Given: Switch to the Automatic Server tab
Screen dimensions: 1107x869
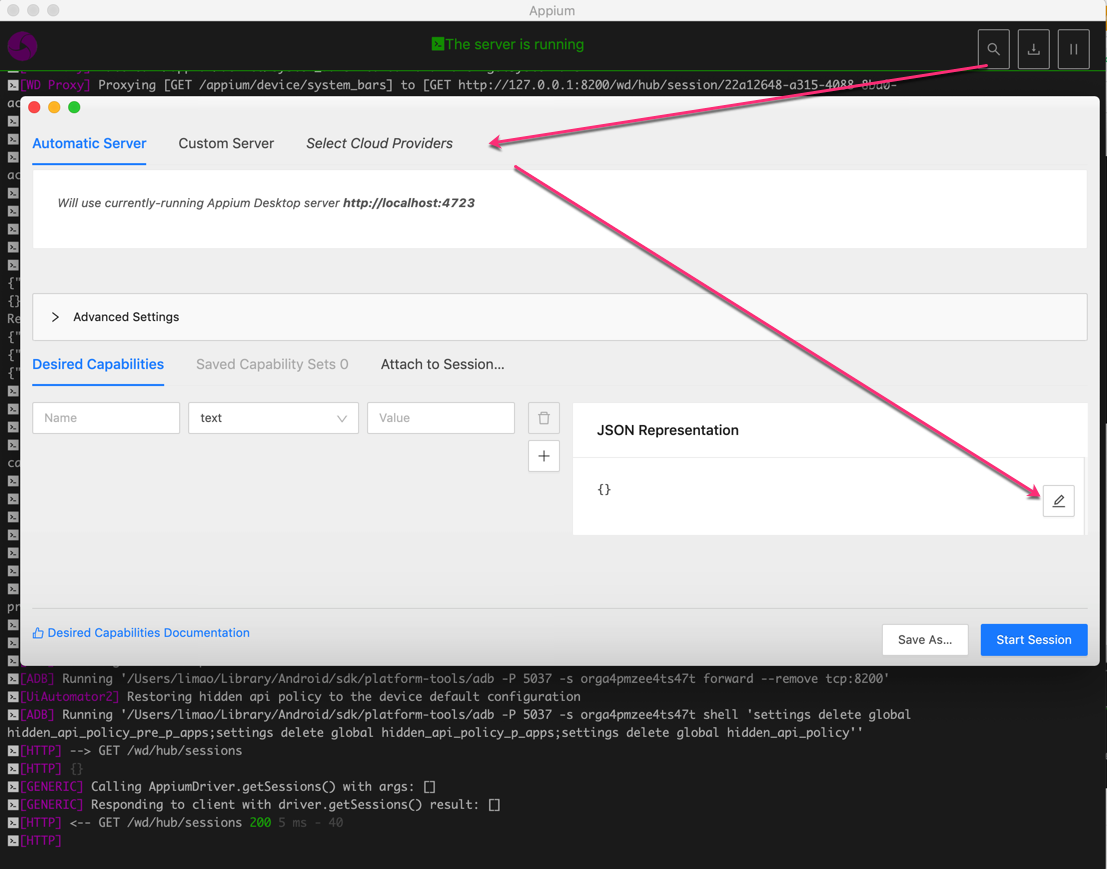Looking at the screenshot, I should click(89, 143).
